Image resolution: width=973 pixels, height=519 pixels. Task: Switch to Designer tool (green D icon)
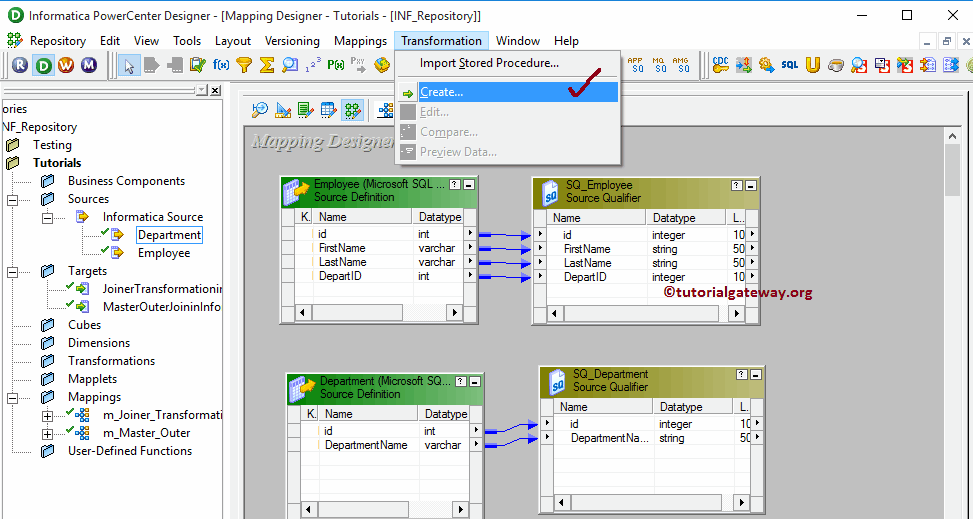(43, 65)
